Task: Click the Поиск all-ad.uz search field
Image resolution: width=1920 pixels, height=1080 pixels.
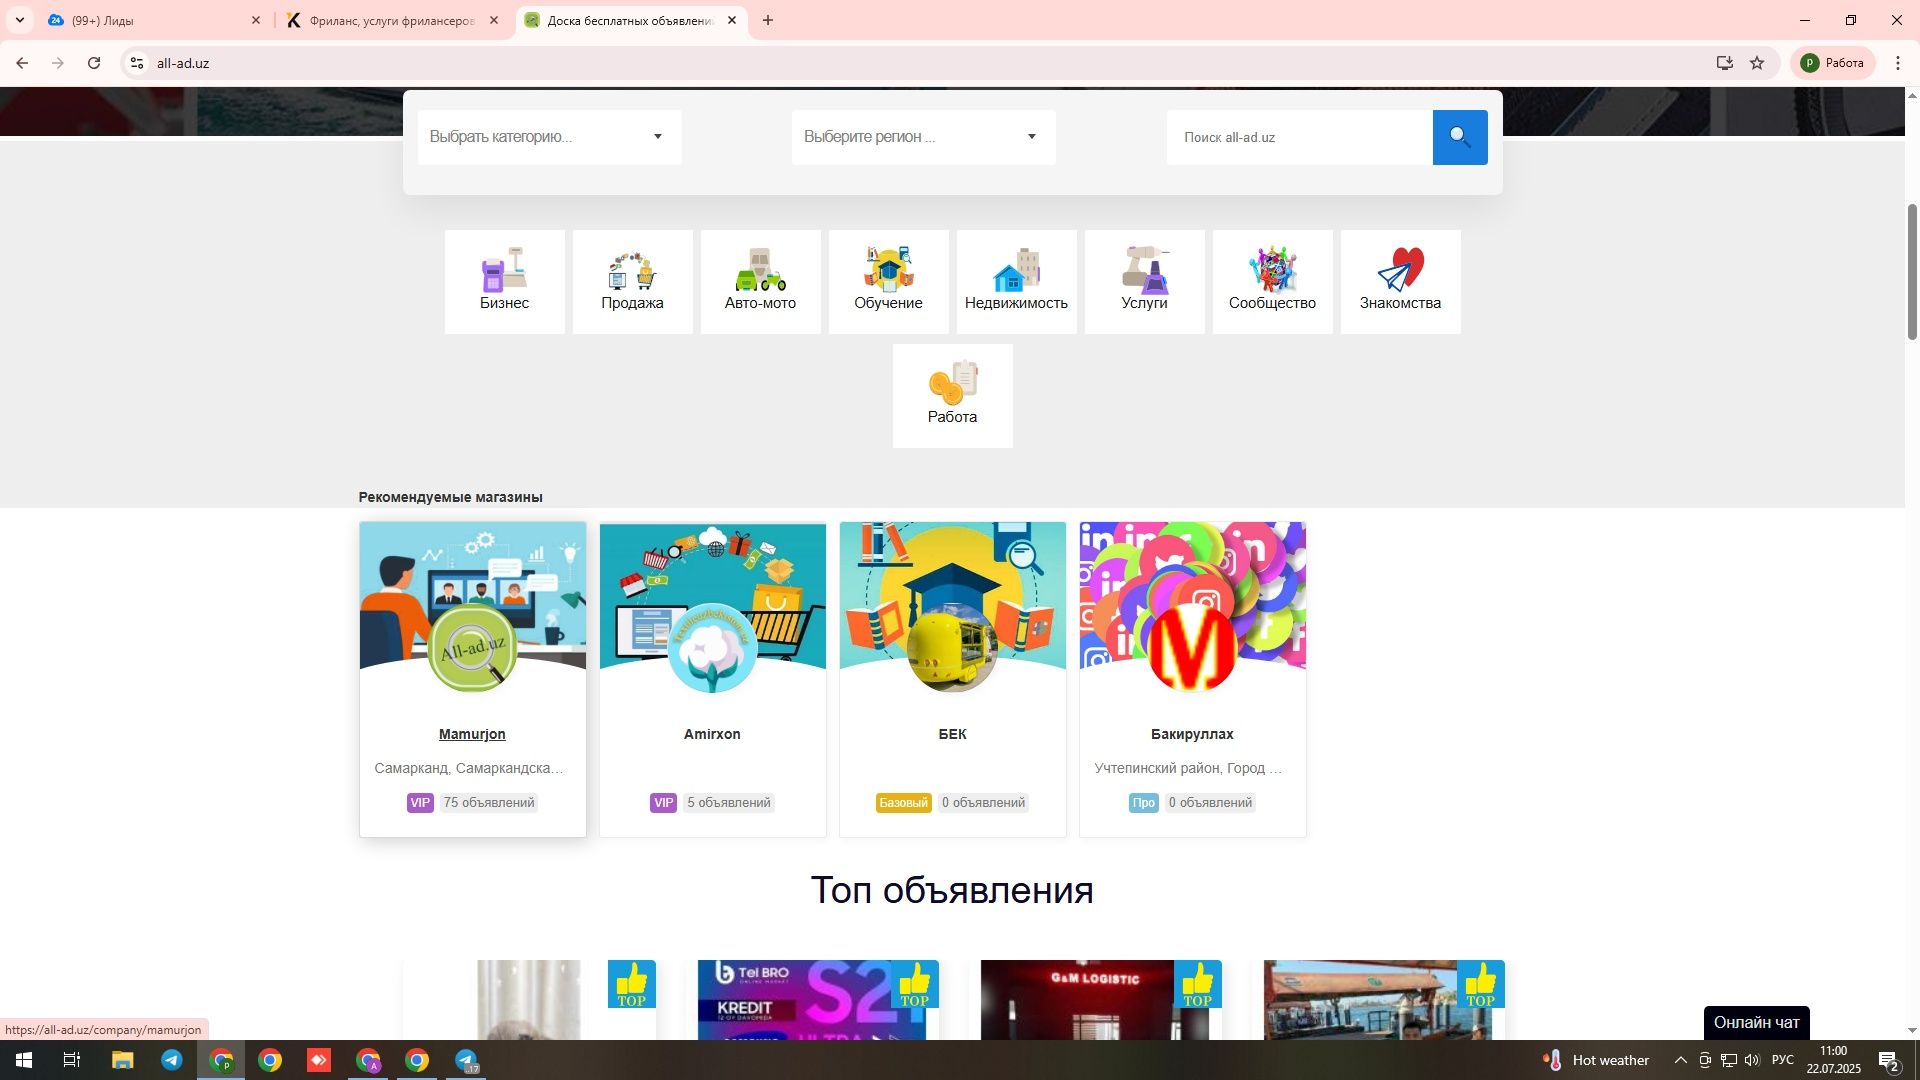Action: tap(1299, 137)
